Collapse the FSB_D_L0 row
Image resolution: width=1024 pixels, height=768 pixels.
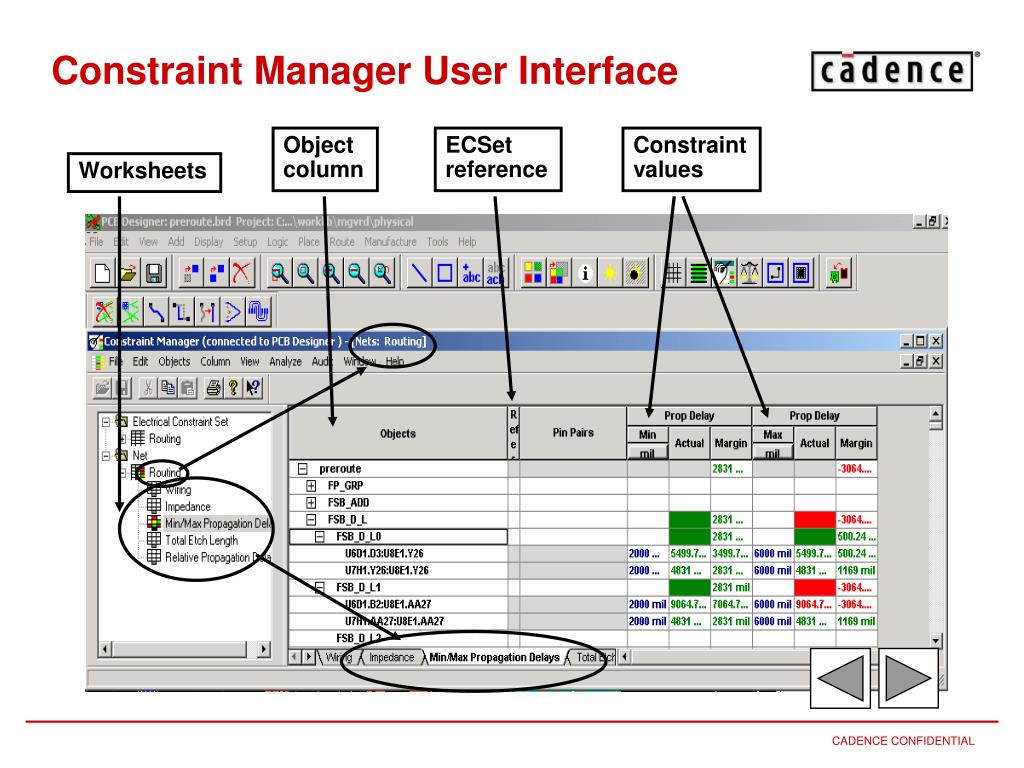pos(319,537)
